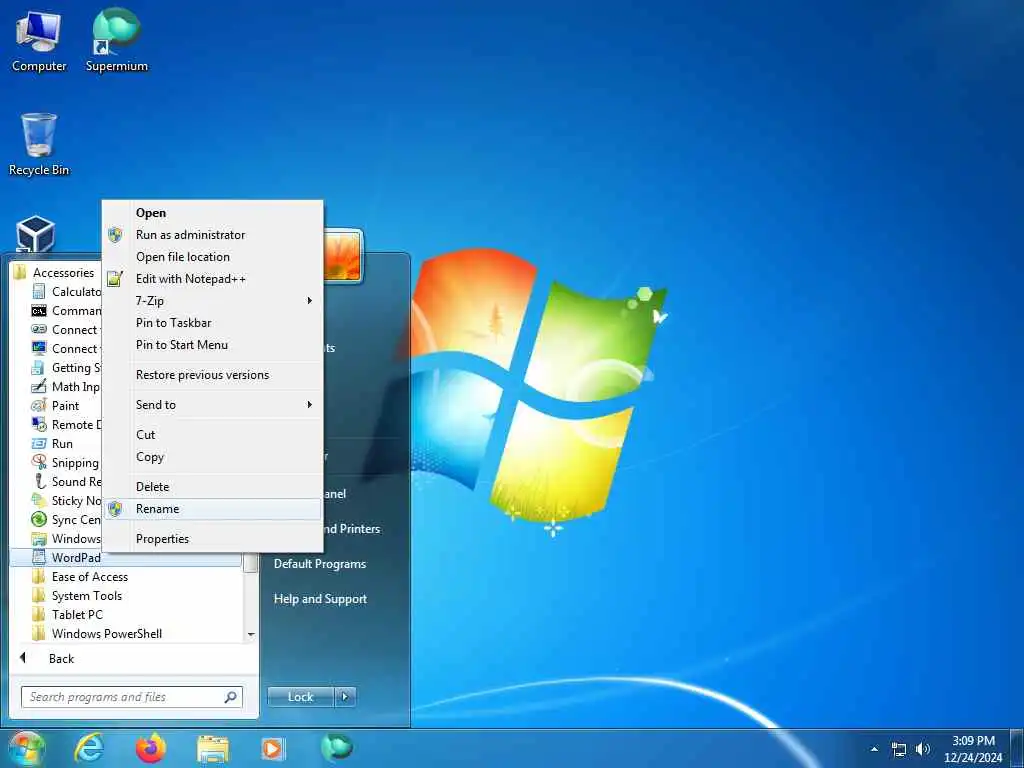Screen dimensions: 1024x768
Task: Choose Open file location
Action: pyautogui.click(x=212, y=257)
